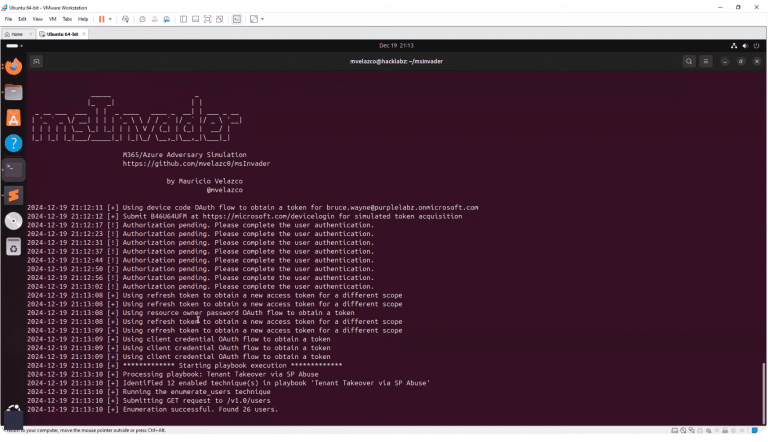Viewport: 768px width, 442px height.
Task: Click 'Running the enumerate_users technique' line
Action: pos(148,392)
